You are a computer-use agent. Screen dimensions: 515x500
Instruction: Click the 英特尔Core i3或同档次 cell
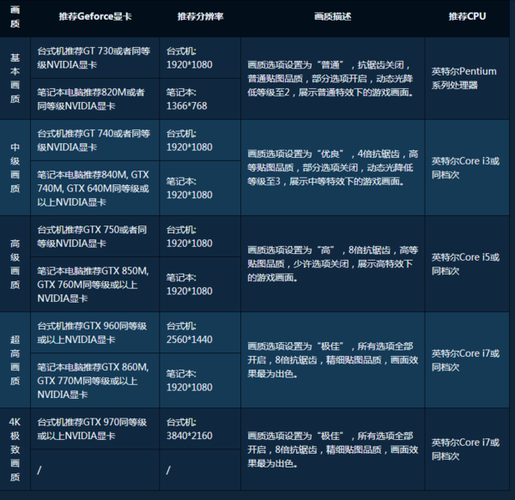click(467, 168)
